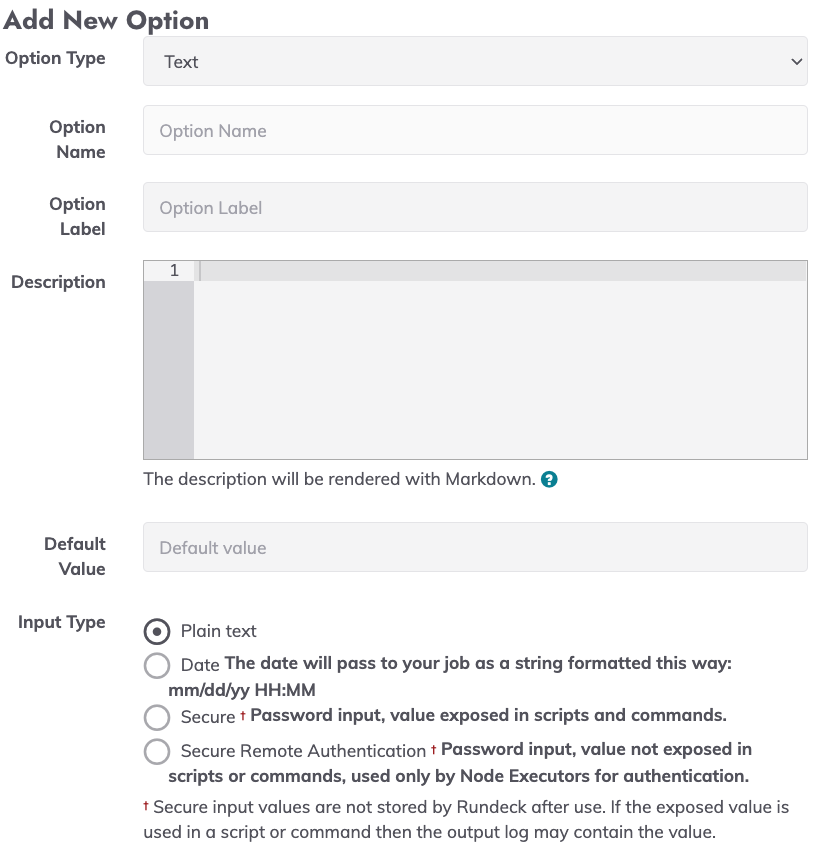Click empty area inside the Description editor
The image size is (816, 847).
click(x=500, y=370)
